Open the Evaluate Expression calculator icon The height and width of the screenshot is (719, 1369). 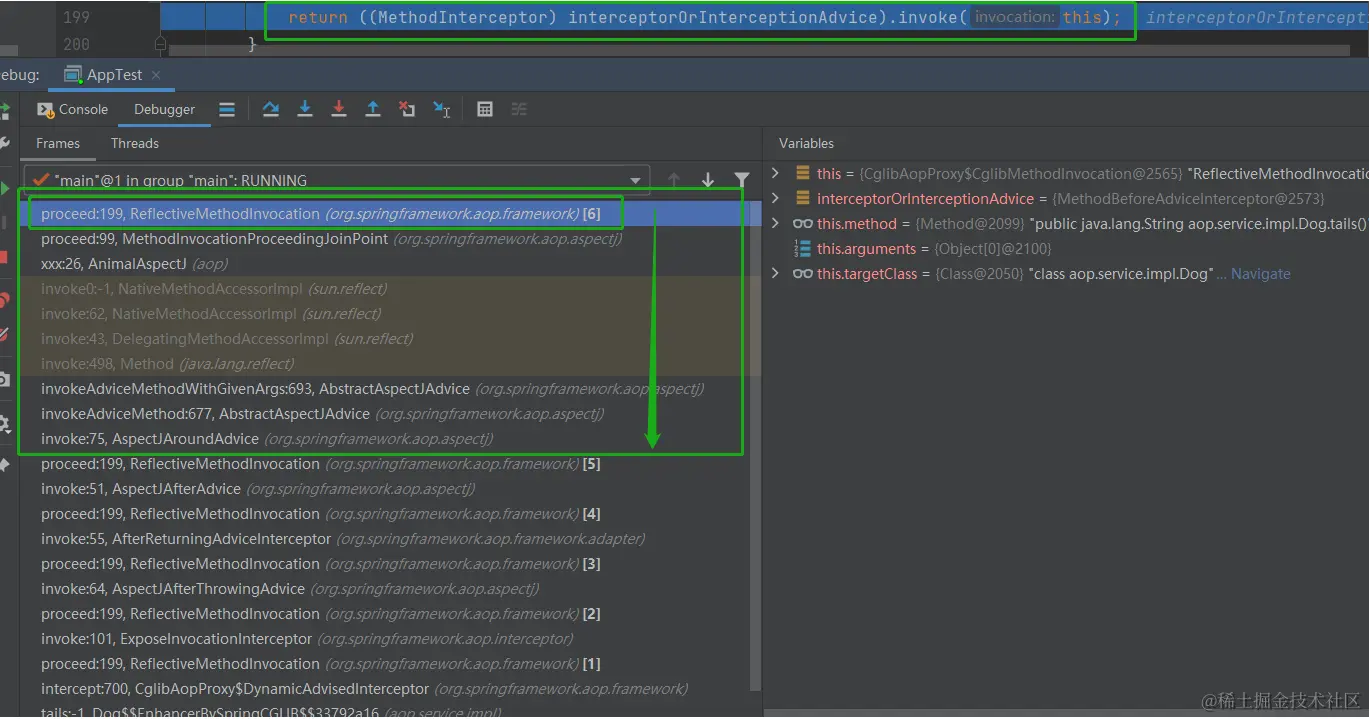(485, 109)
